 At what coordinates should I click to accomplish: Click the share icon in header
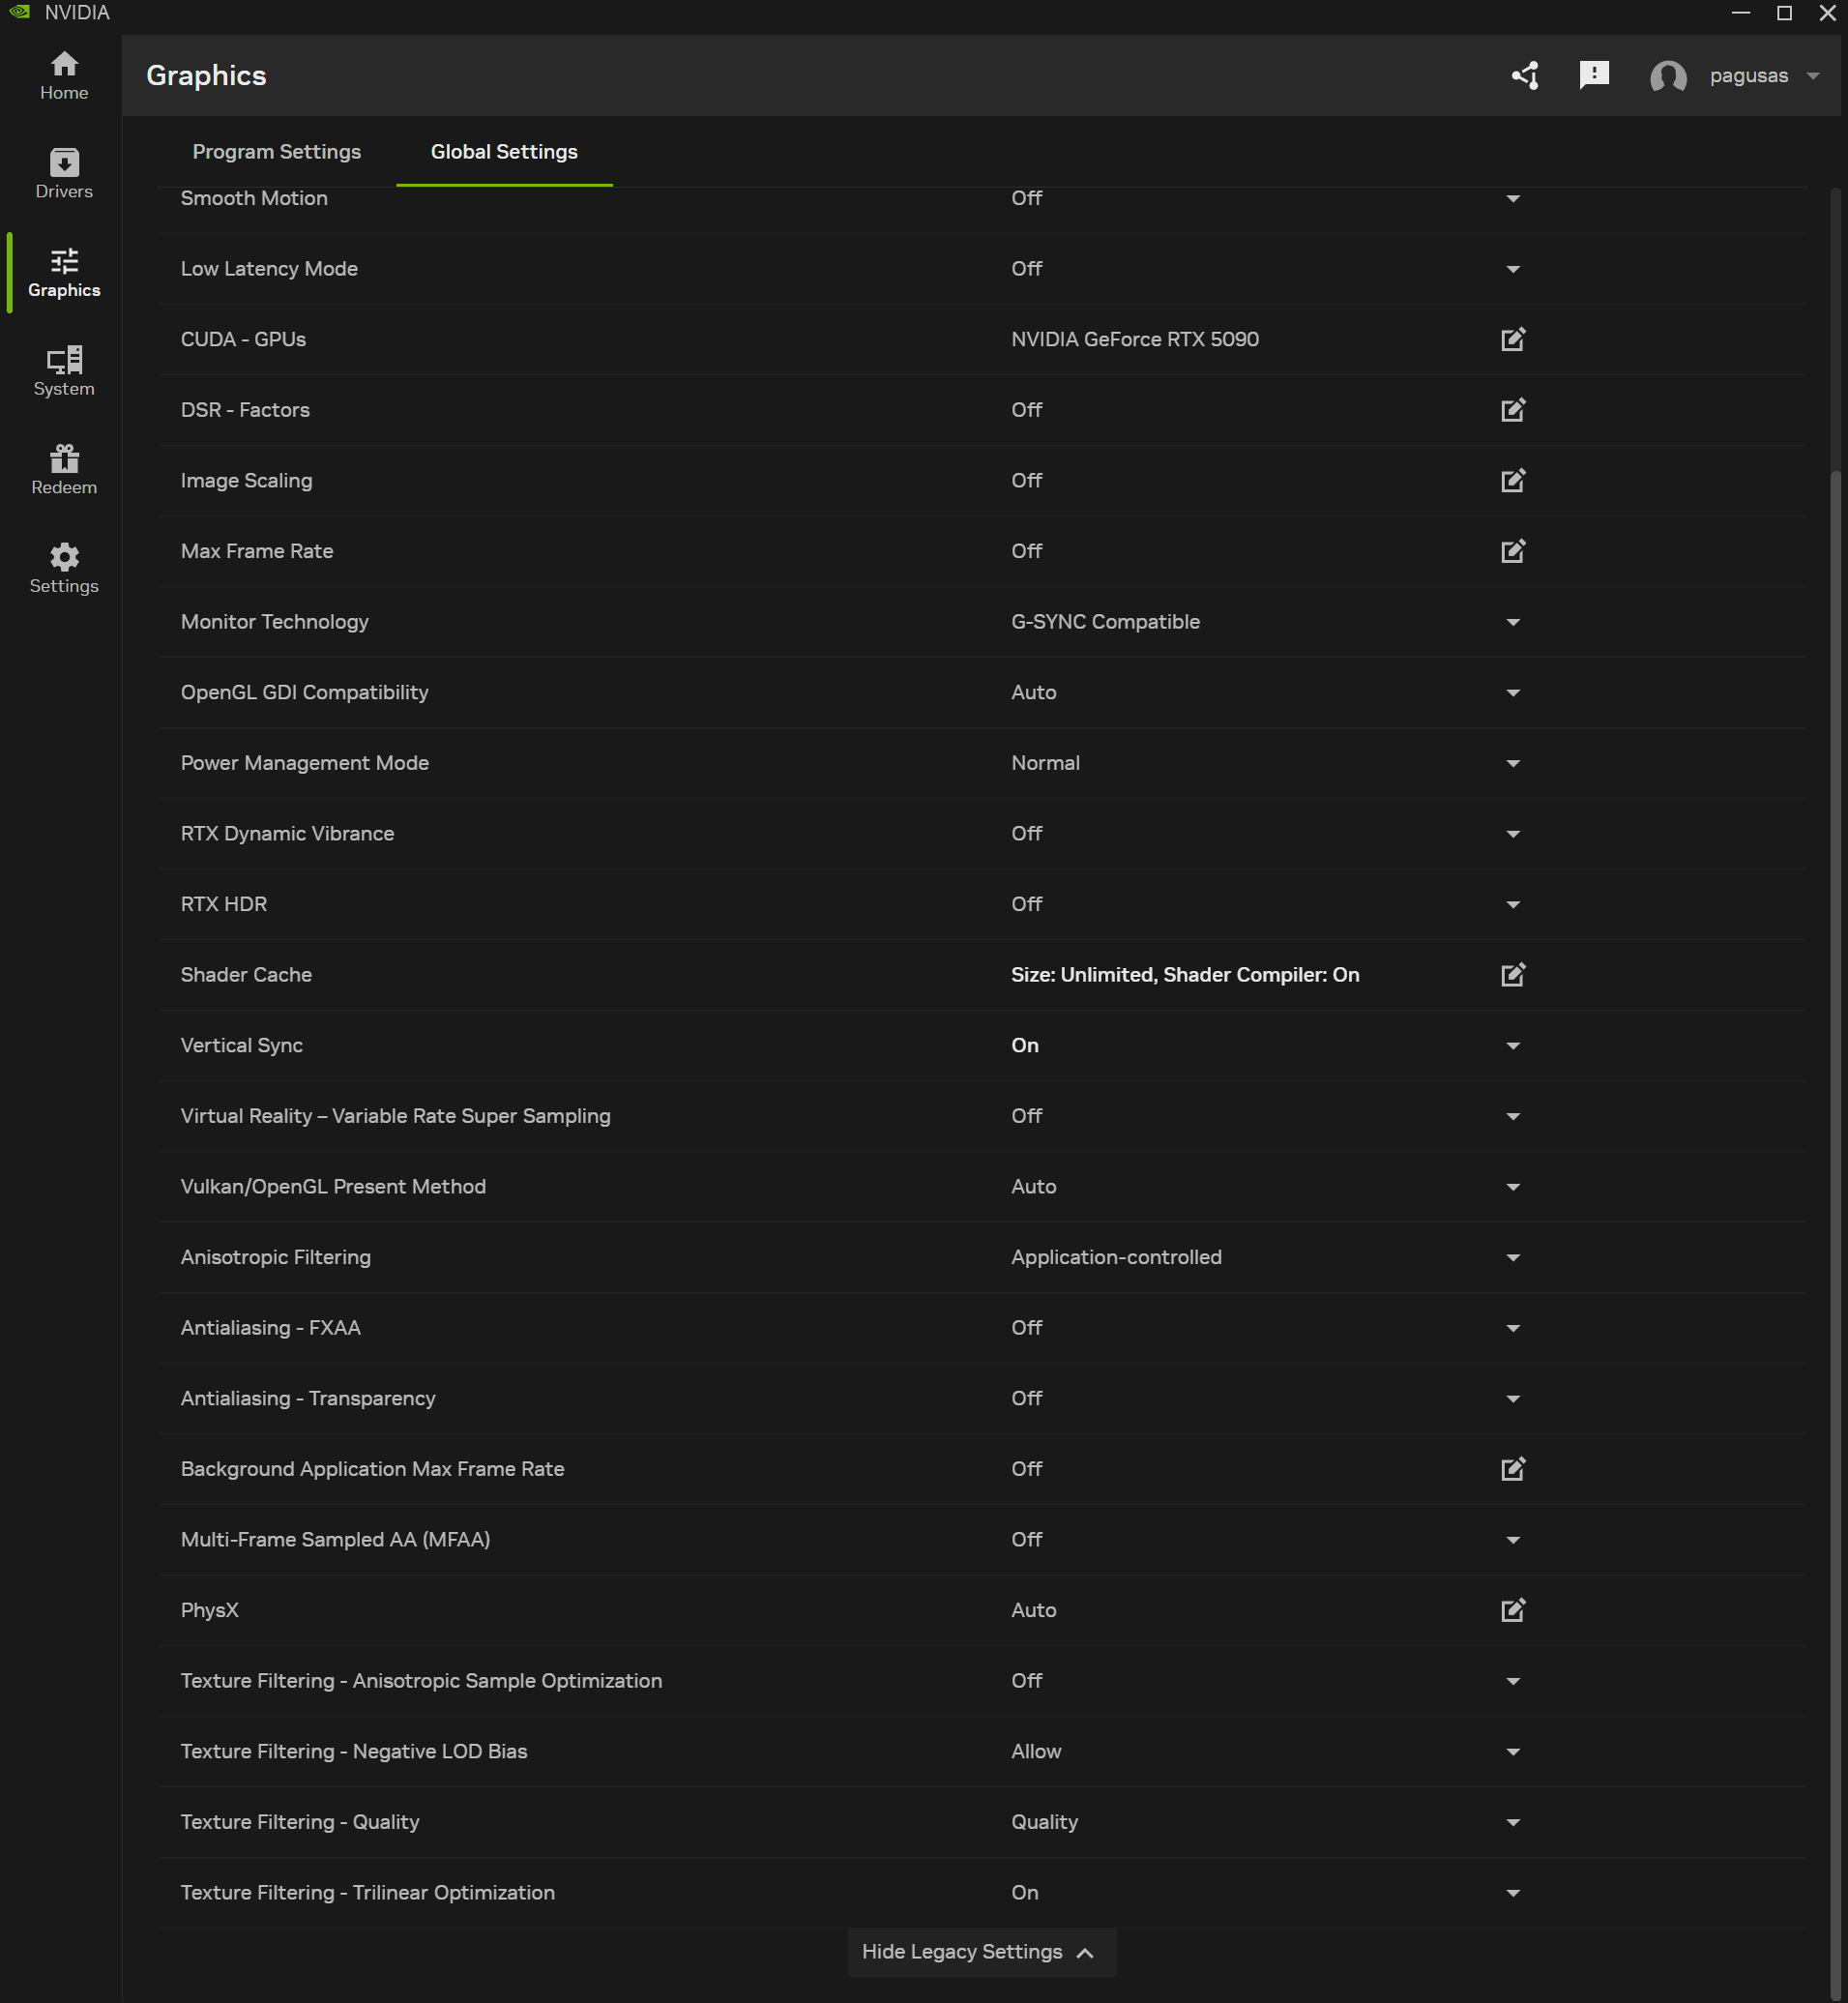pyautogui.click(x=1525, y=76)
